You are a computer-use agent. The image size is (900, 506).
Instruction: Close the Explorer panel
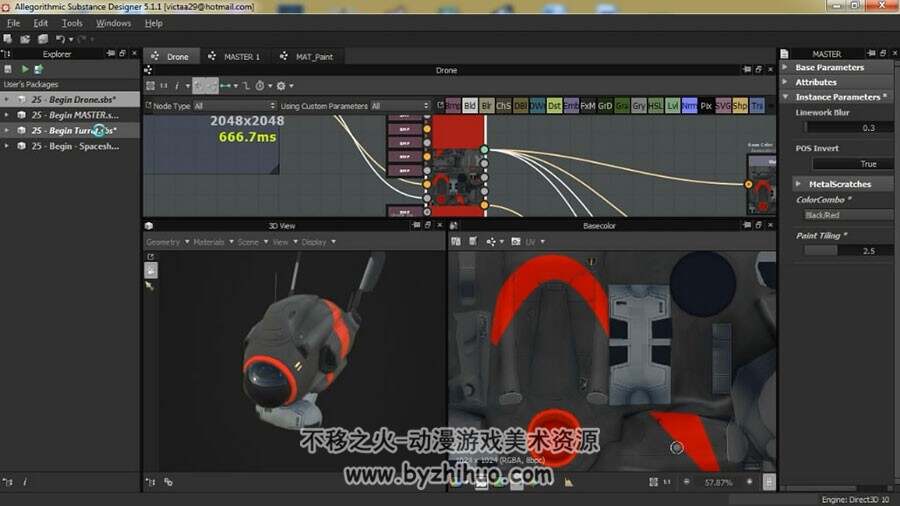click(x=134, y=53)
